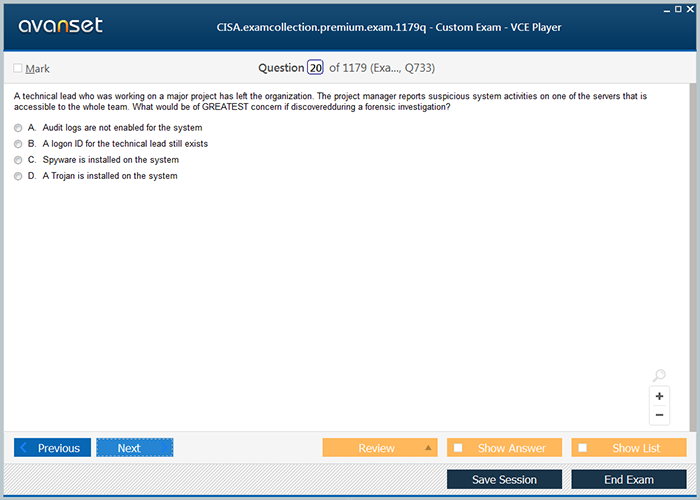The height and width of the screenshot is (500, 700).
Task: Choose option B about the logon ID
Action: (x=18, y=144)
